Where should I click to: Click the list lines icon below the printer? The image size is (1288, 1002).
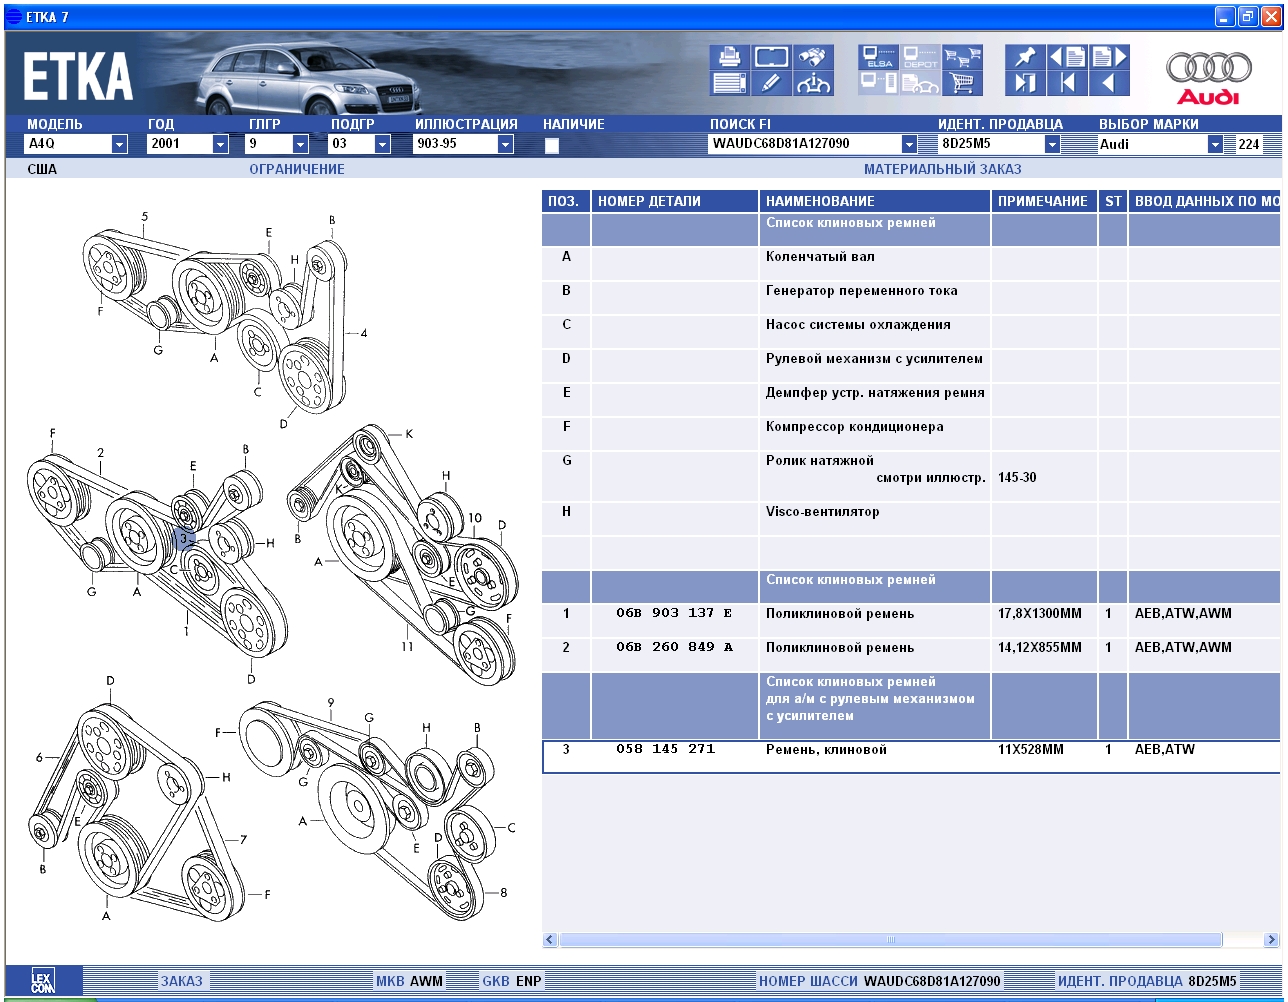tap(730, 83)
